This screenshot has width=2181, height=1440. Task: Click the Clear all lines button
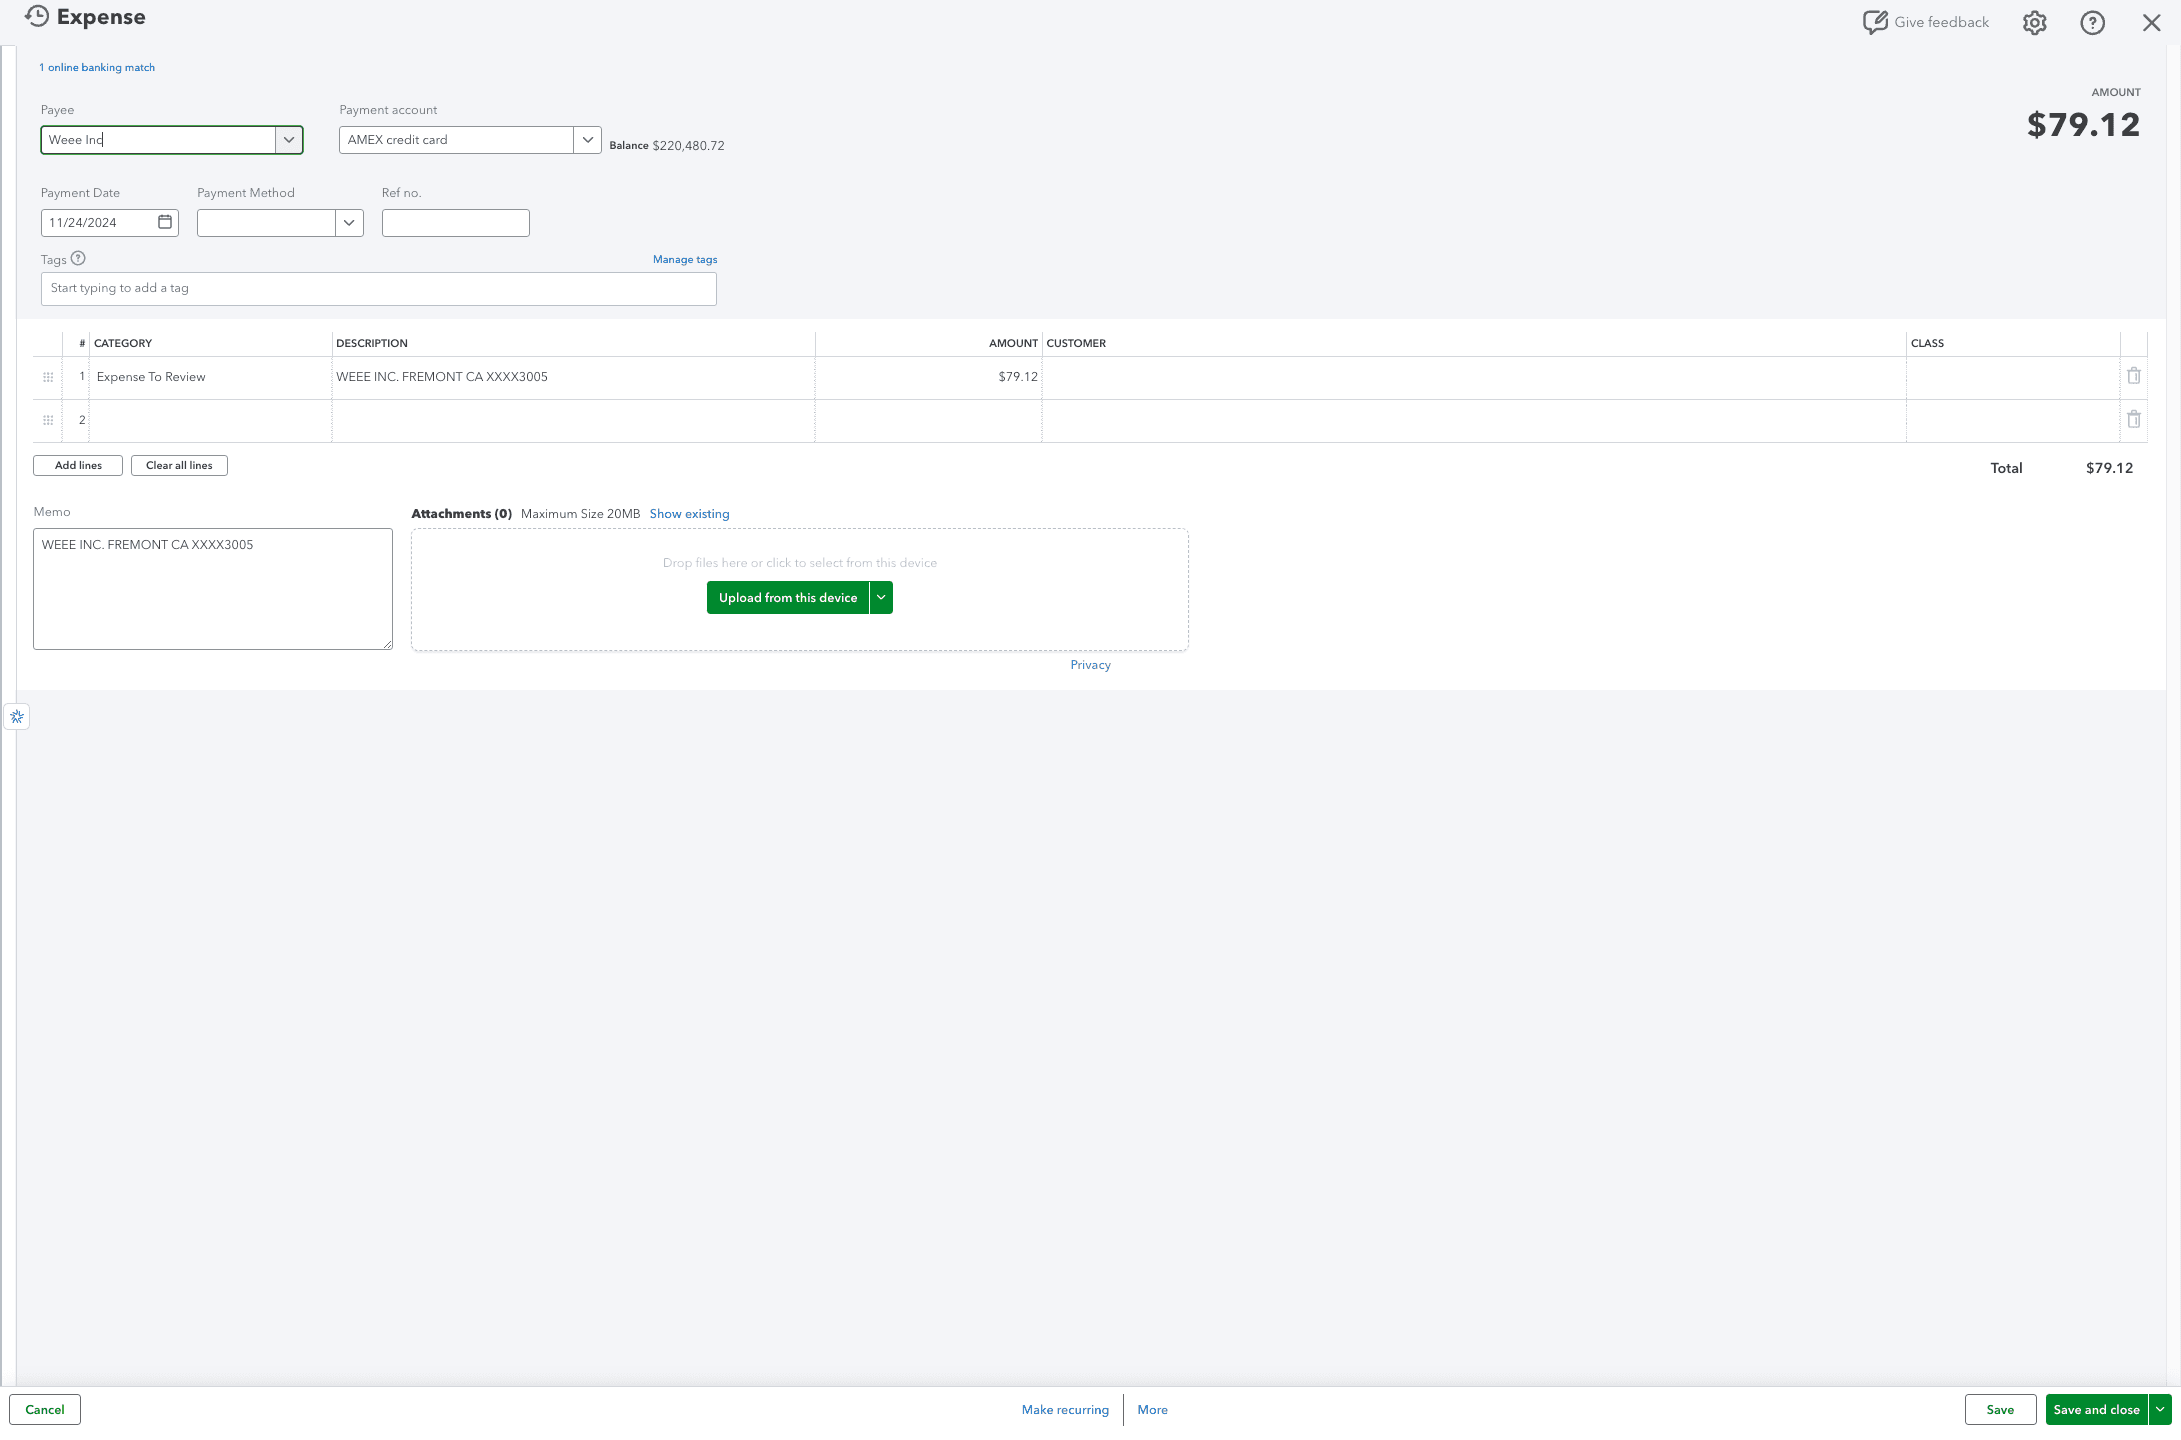coord(179,465)
